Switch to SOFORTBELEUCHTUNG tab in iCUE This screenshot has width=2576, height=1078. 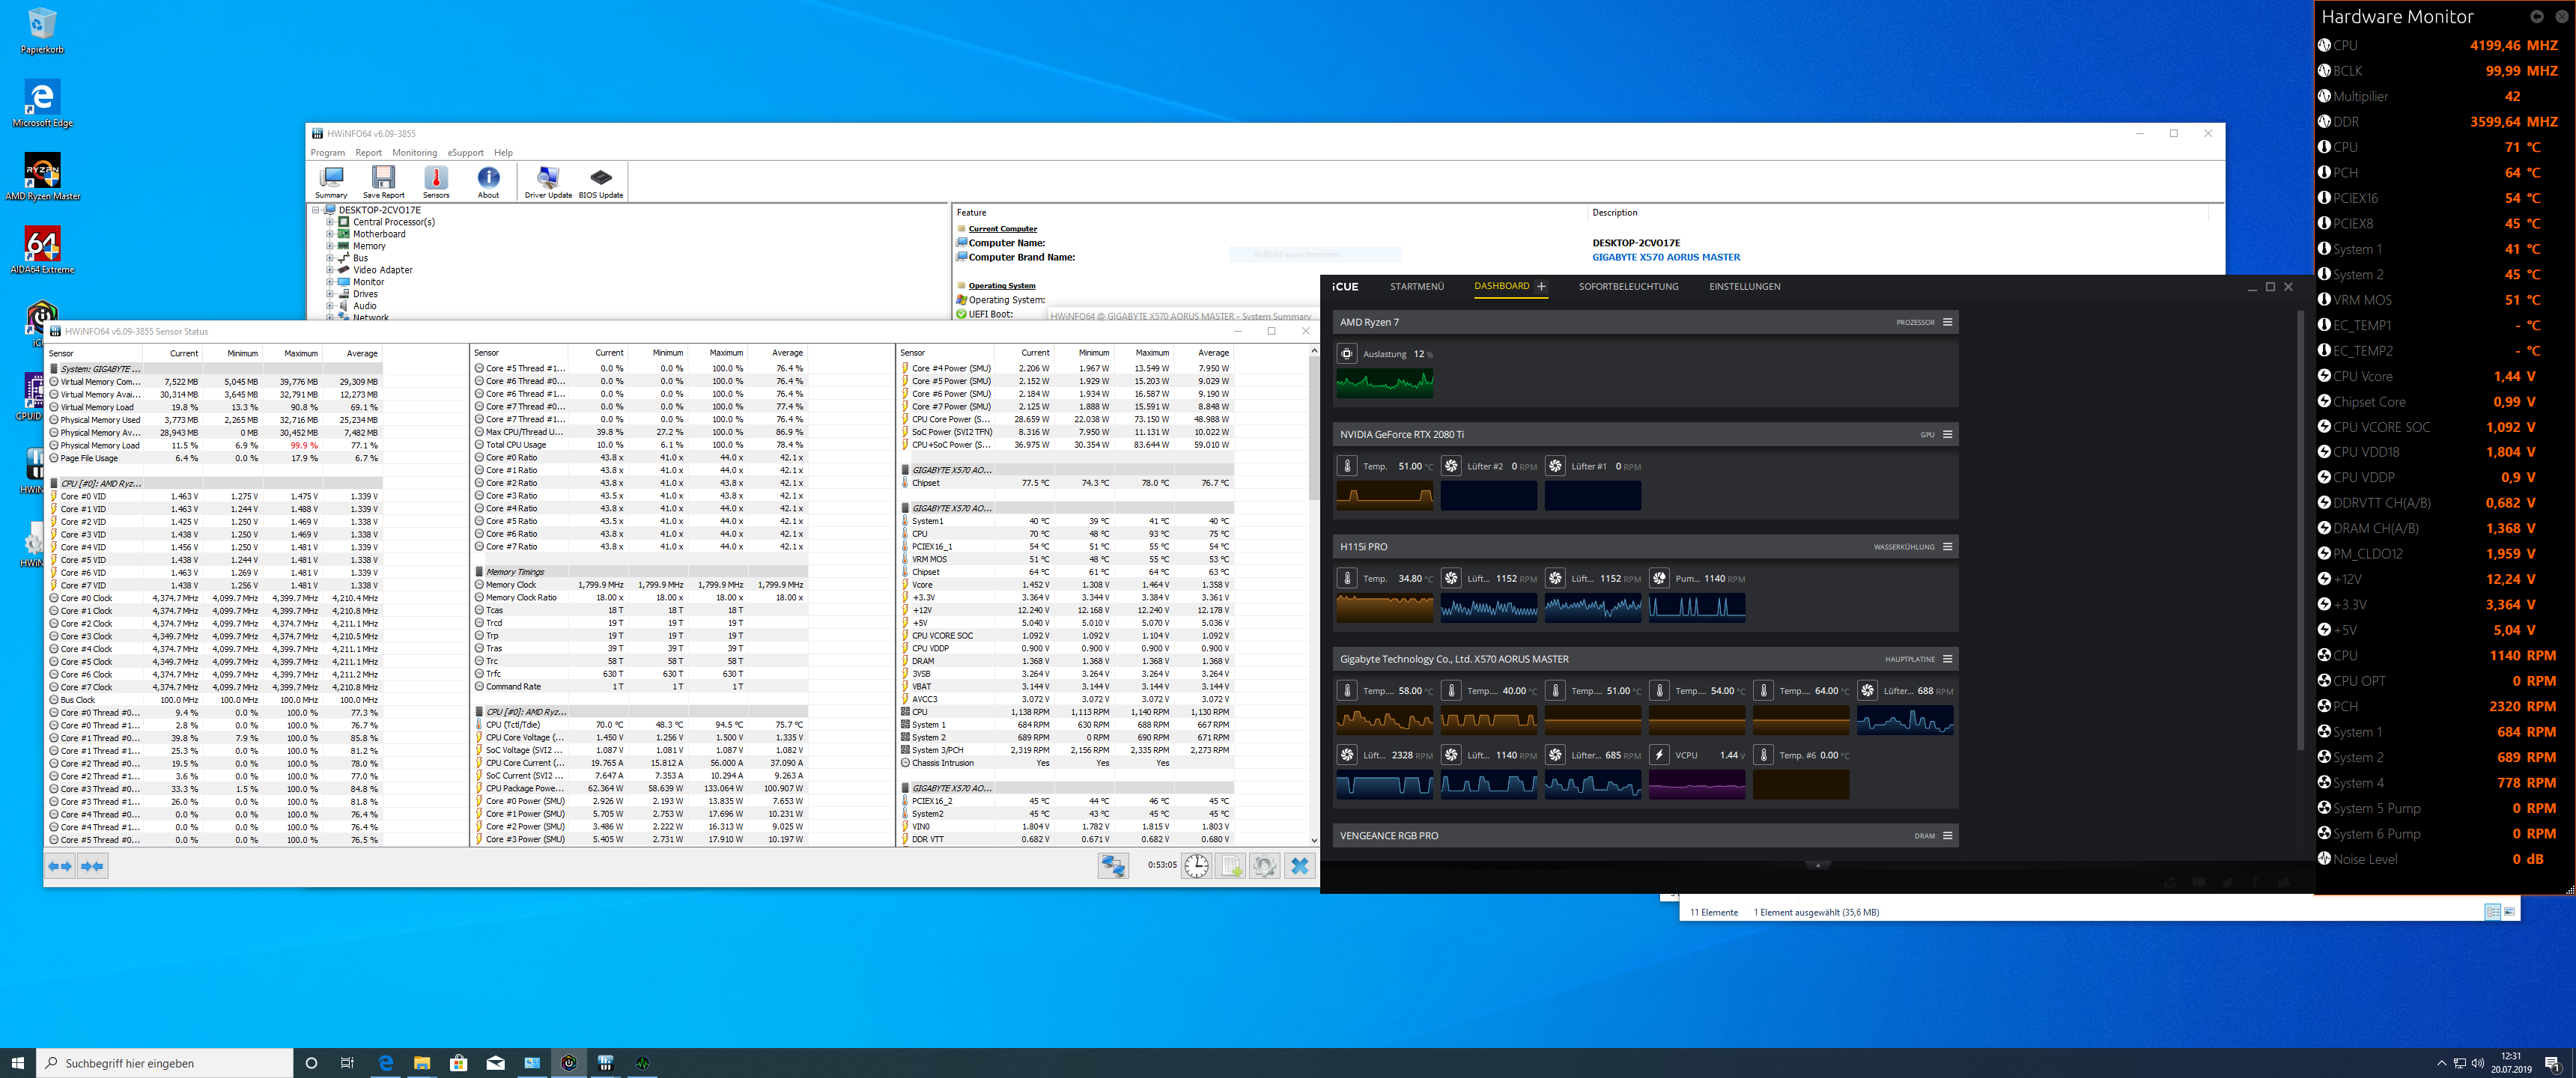(x=1628, y=287)
